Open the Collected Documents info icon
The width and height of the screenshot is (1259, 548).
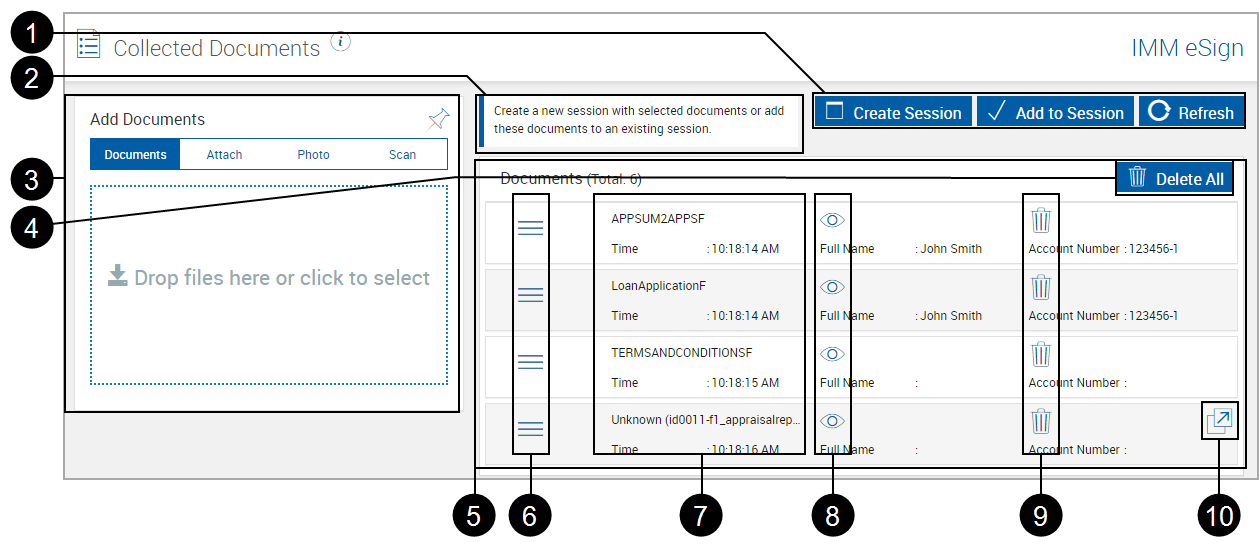click(341, 42)
